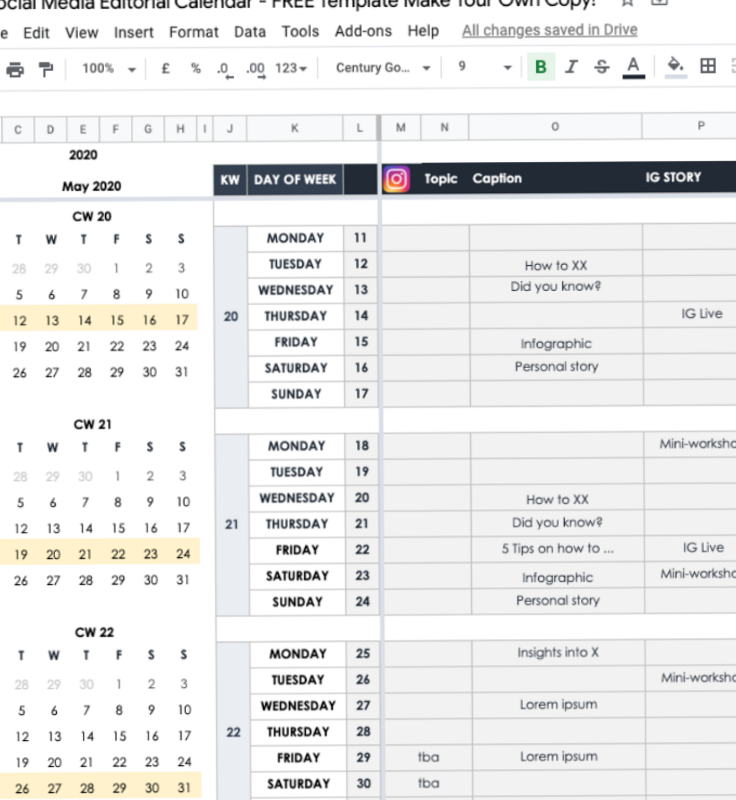Select the Paint format tool
The image size is (736, 800).
pos(46,69)
